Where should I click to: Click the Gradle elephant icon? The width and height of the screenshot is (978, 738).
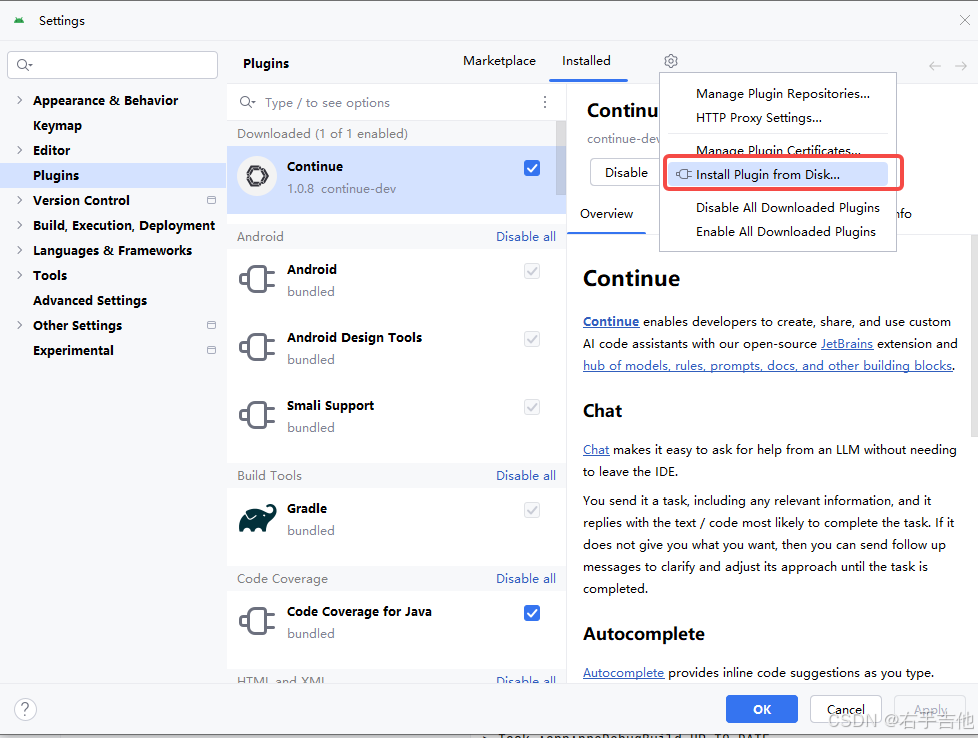coord(257,518)
